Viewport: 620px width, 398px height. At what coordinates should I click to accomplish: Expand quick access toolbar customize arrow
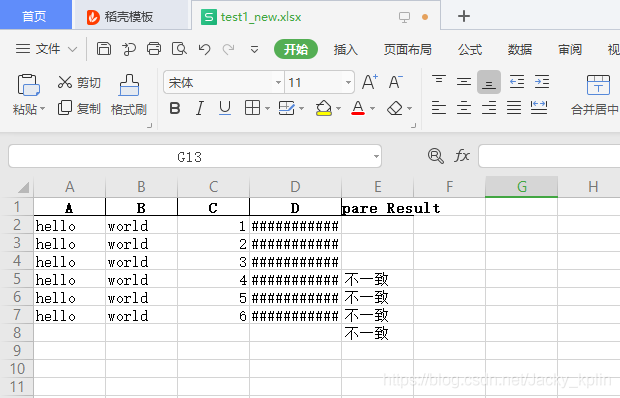[254, 50]
